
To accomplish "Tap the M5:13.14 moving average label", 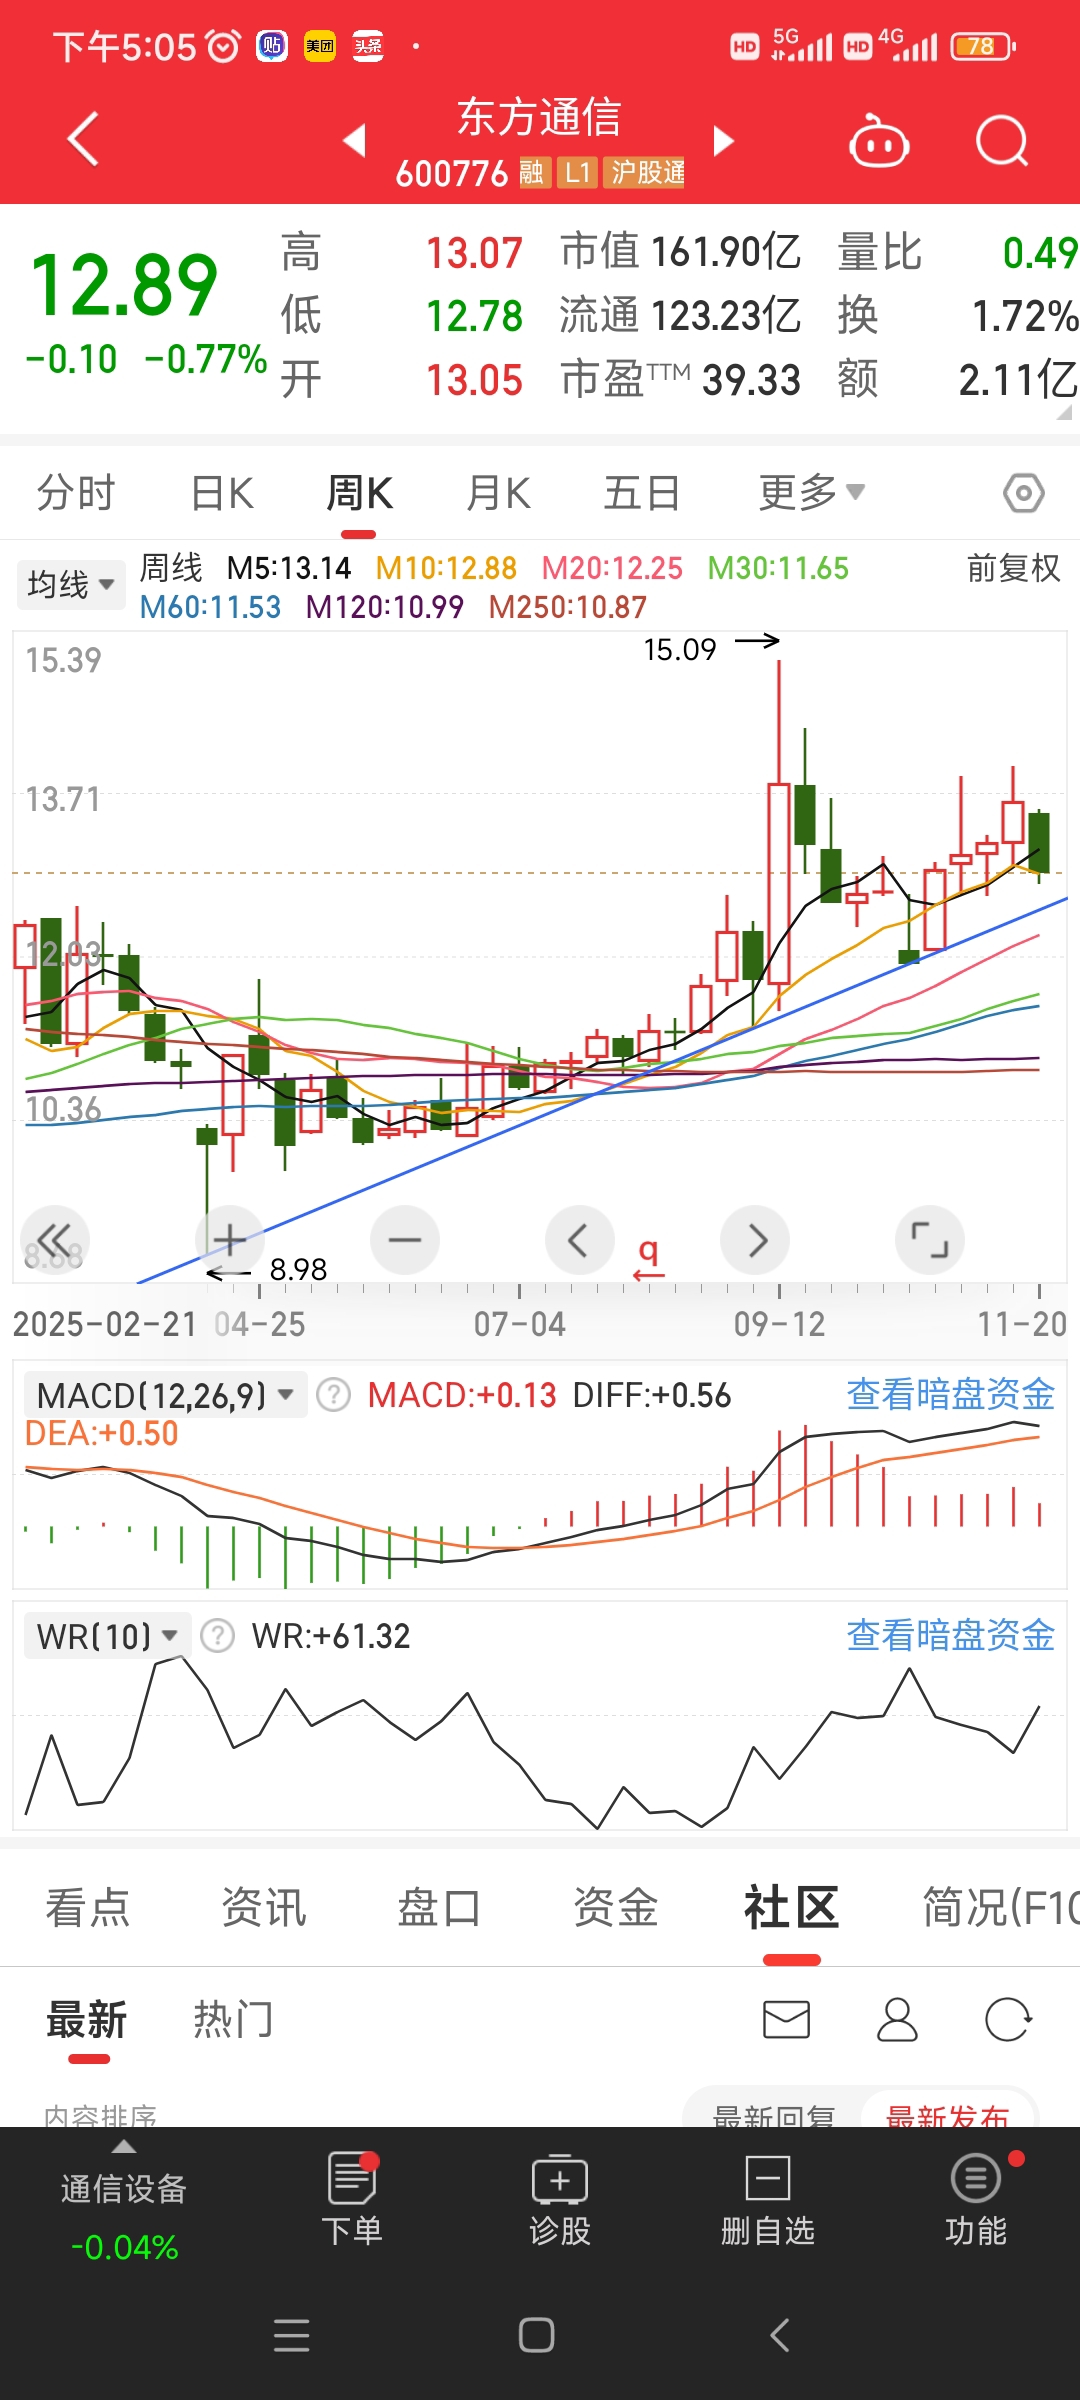I will 289,568.
